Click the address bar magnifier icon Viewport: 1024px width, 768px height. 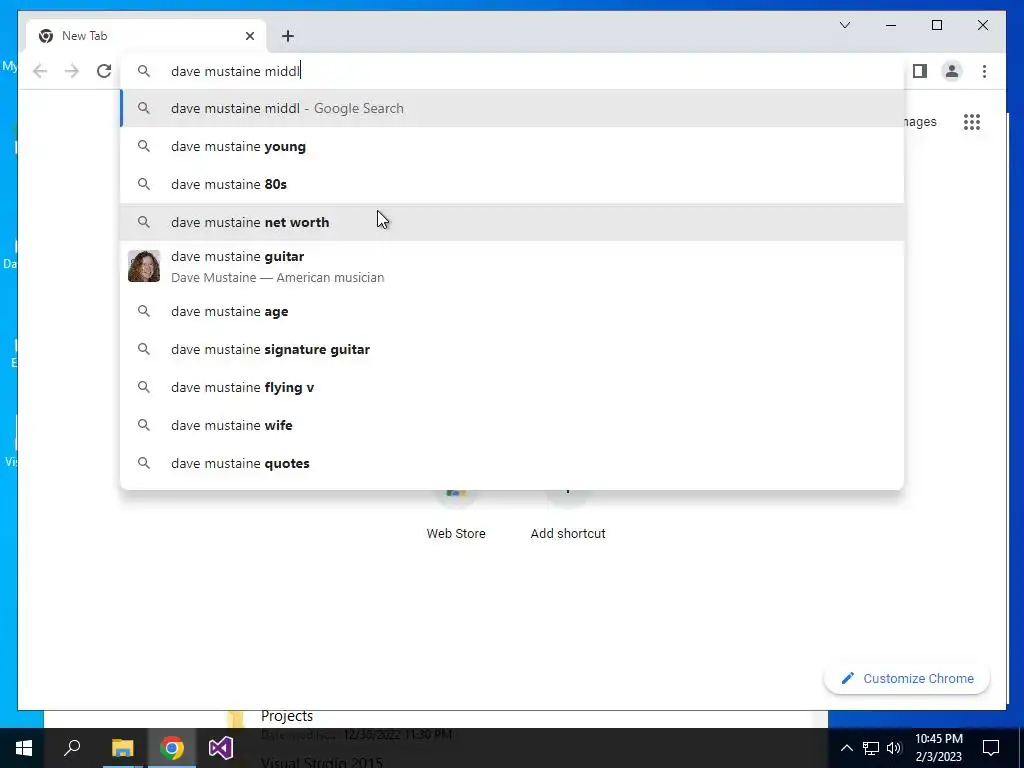[x=144, y=71]
